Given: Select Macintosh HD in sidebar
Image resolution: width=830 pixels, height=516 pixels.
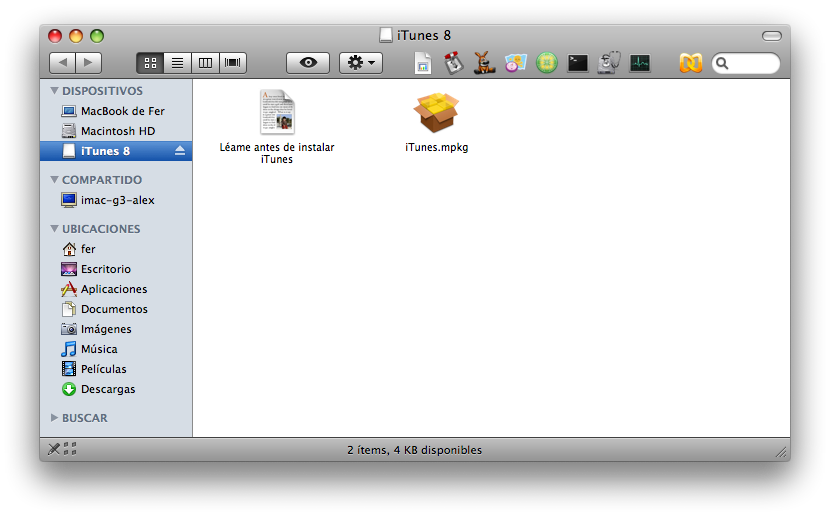Looking at the screenshot, I should (116, 131).
